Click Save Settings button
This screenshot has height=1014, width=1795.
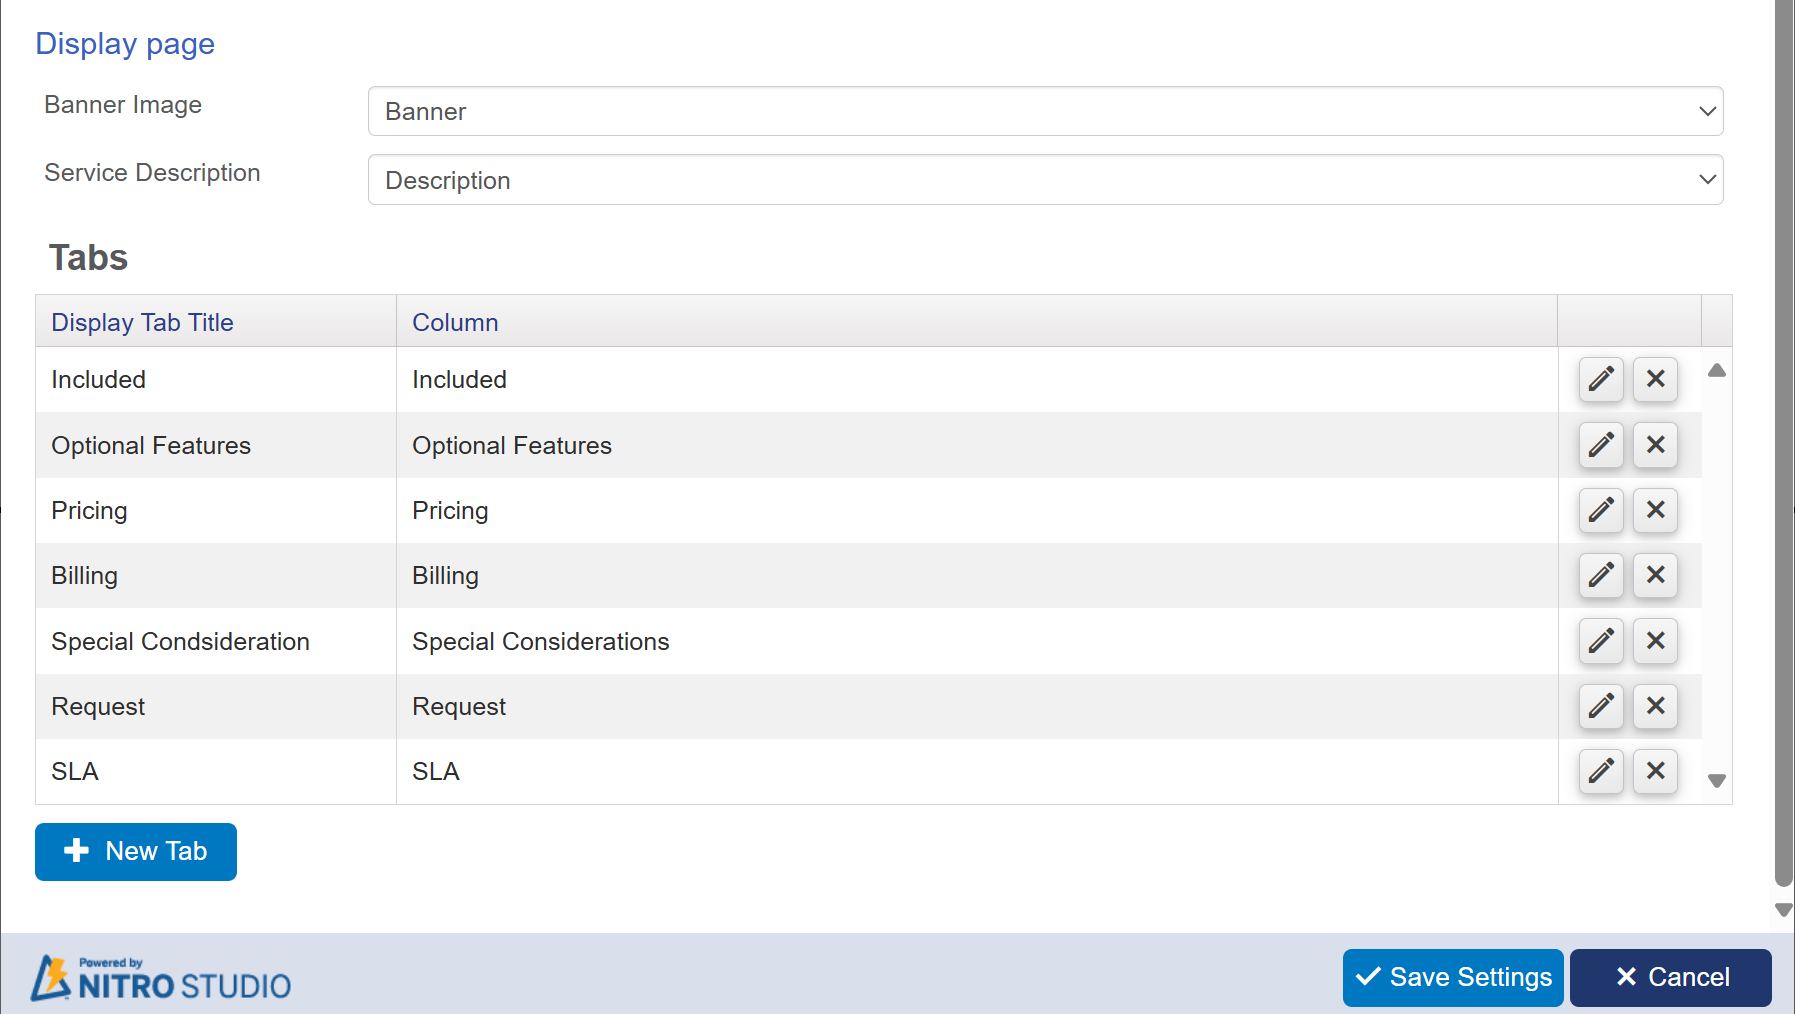coord(1453,977)
